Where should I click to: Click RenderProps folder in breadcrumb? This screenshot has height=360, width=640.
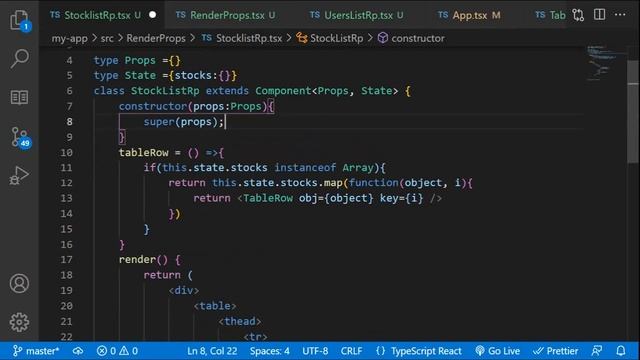pos(156,38)
